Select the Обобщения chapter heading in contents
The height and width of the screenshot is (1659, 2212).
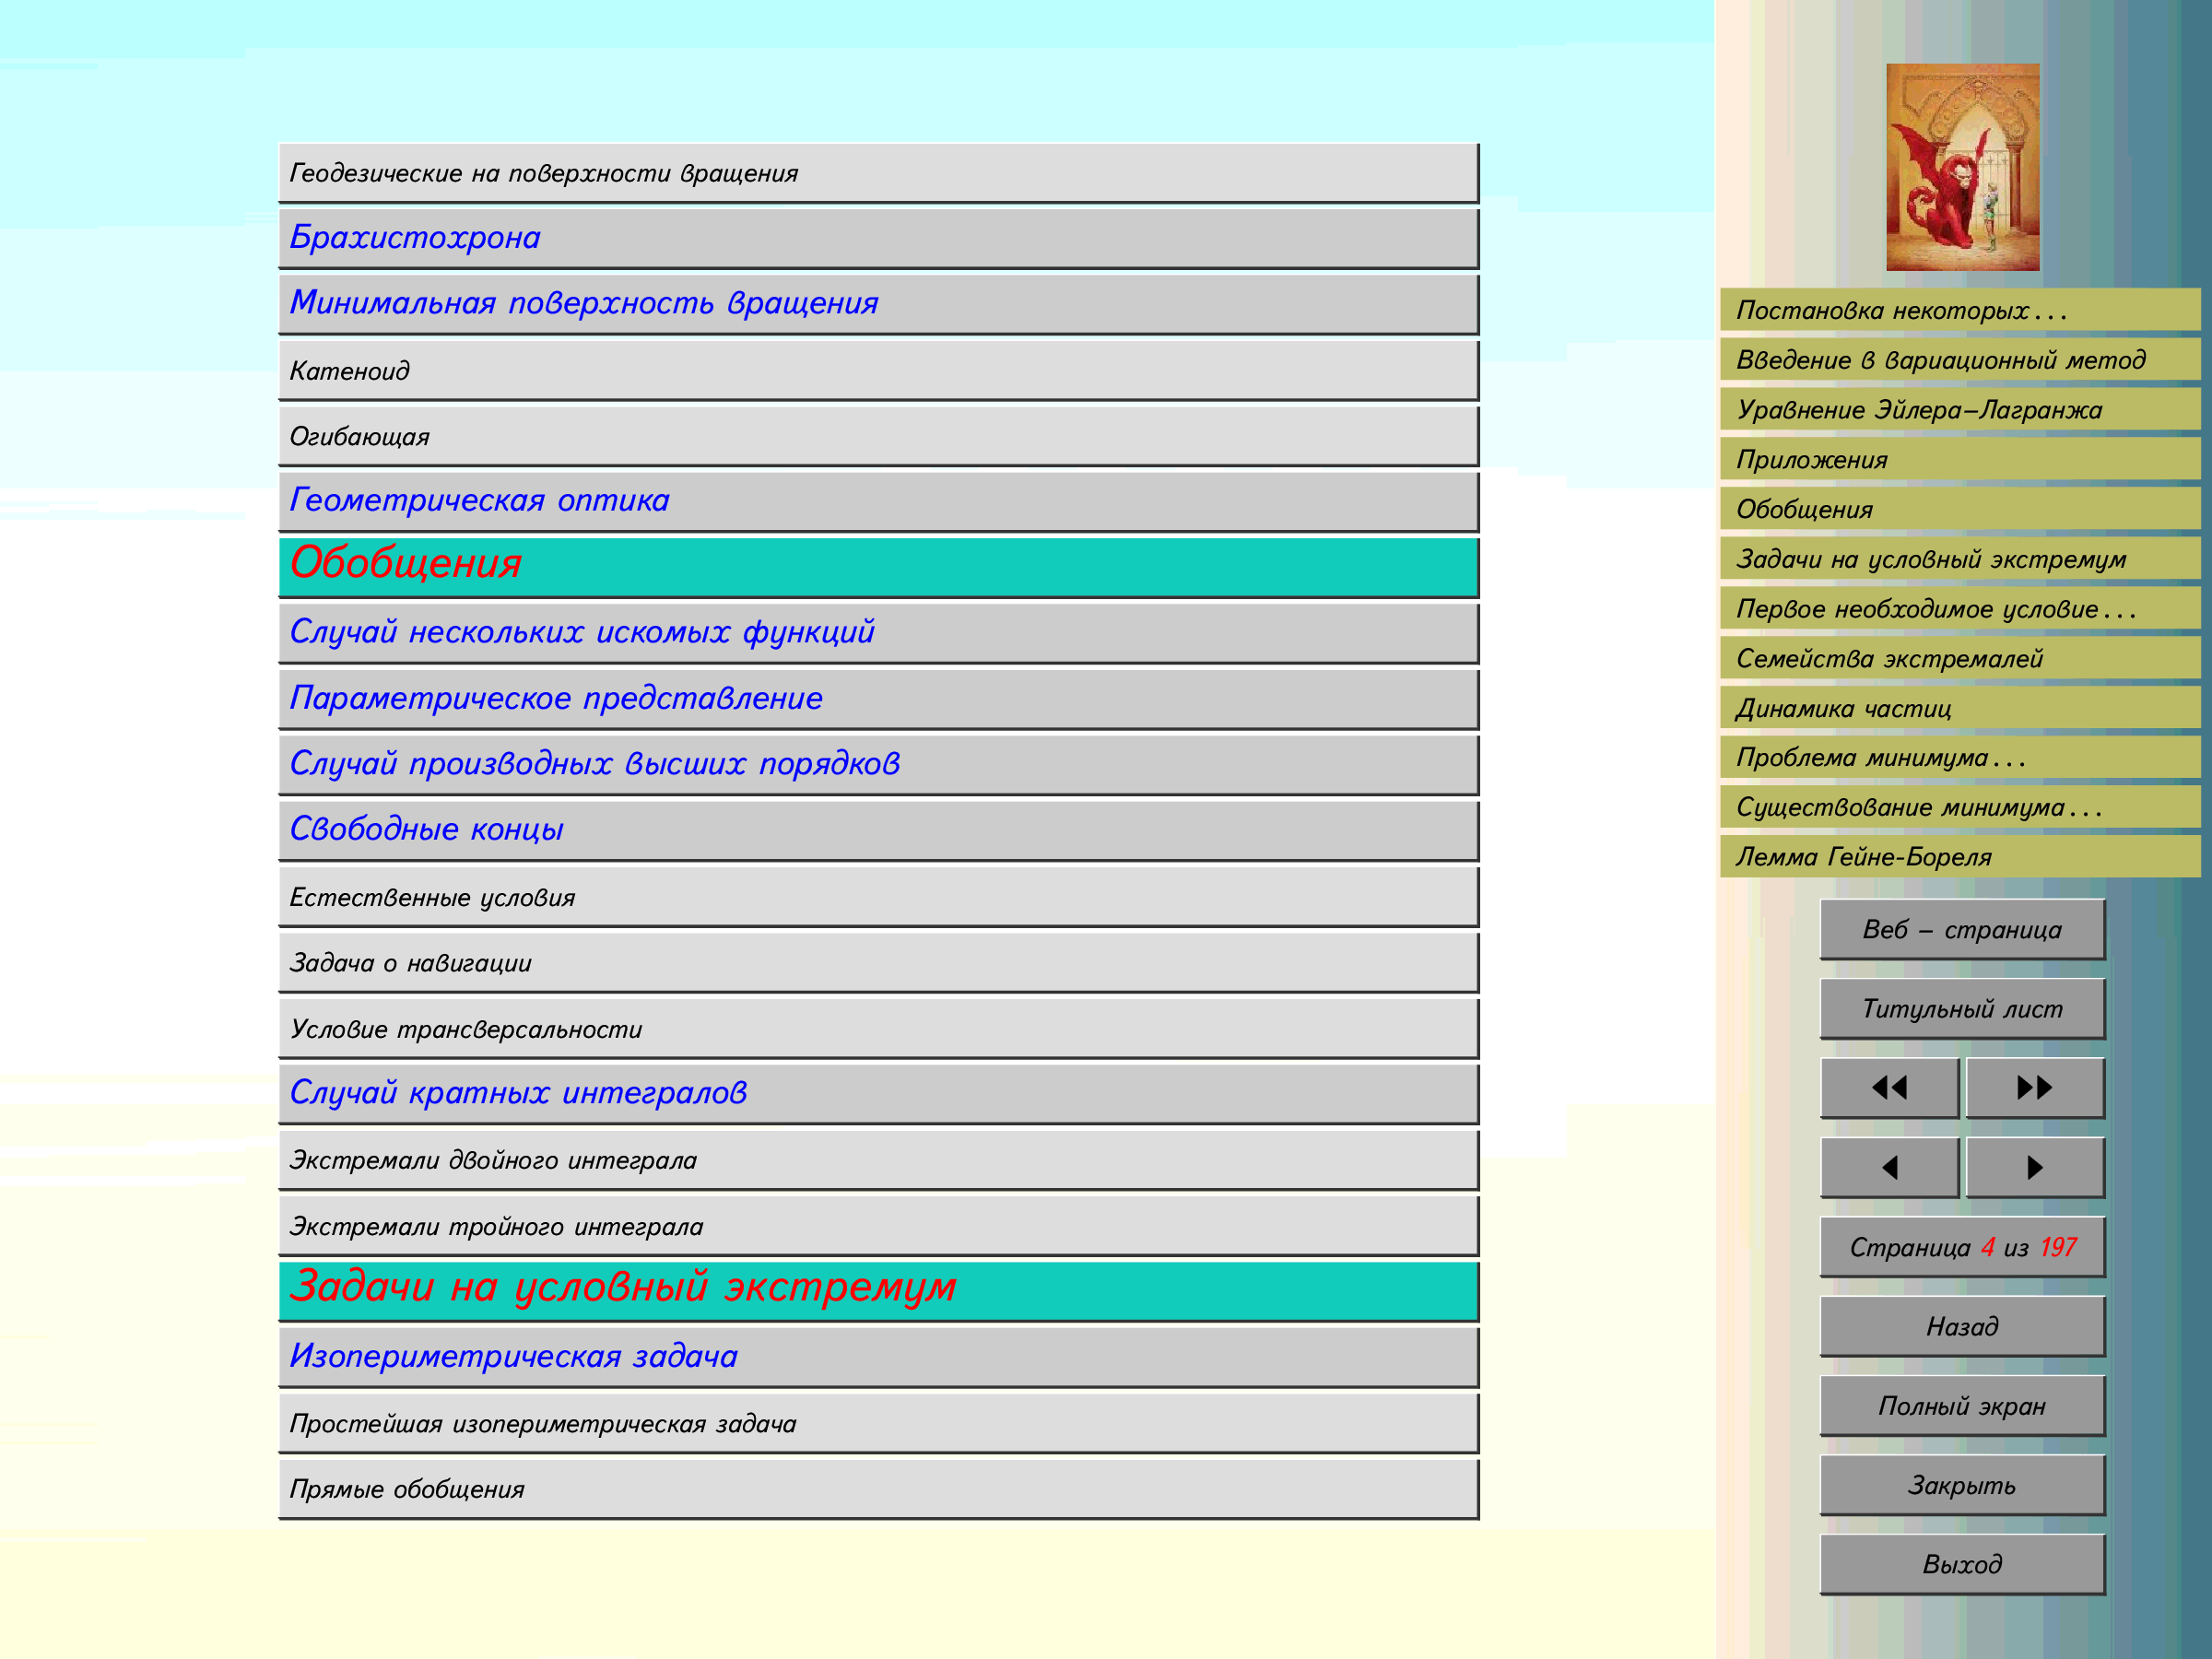tap(405, 565)
